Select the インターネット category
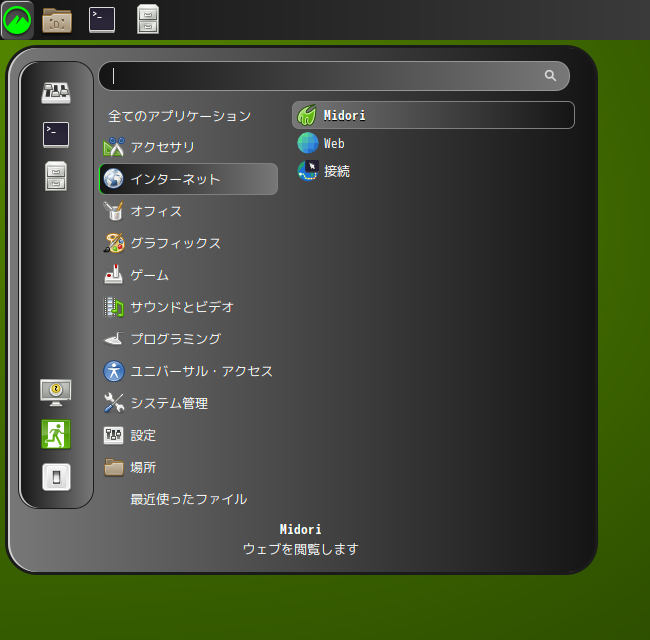The height and width of the screenshot is (640, 650). pyautogui.click(x=189, y=179)
